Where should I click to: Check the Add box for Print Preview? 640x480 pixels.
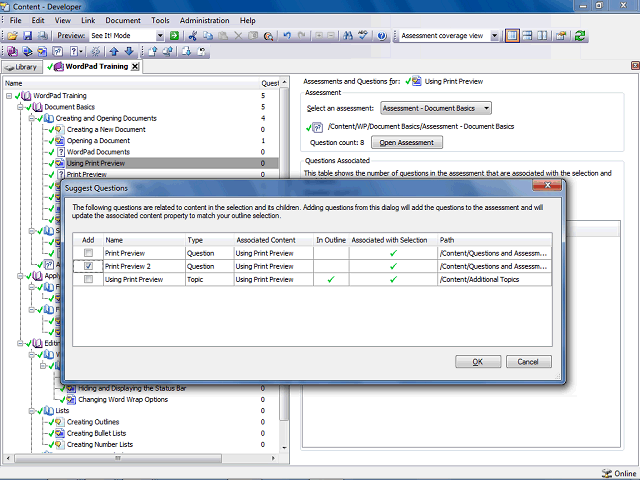(x=88, y=253)
